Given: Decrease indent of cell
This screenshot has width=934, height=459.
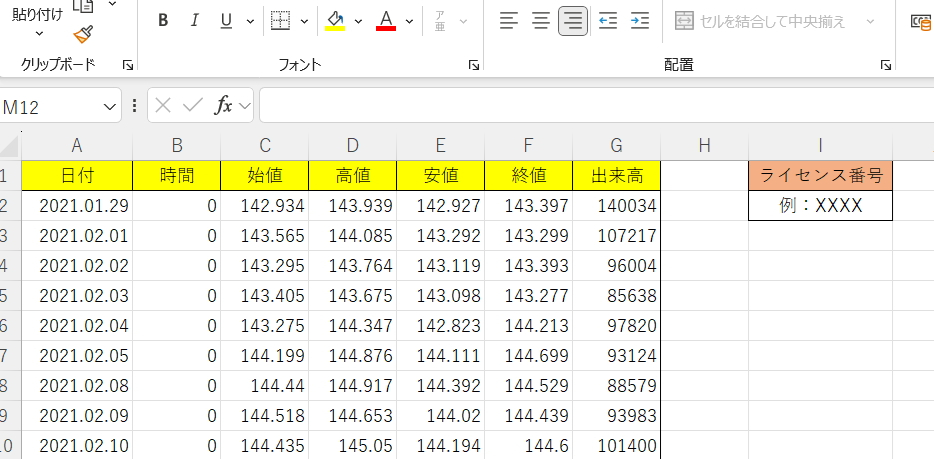Looking at the screenshot, I should pyautogui.click(x=607, y=21).
